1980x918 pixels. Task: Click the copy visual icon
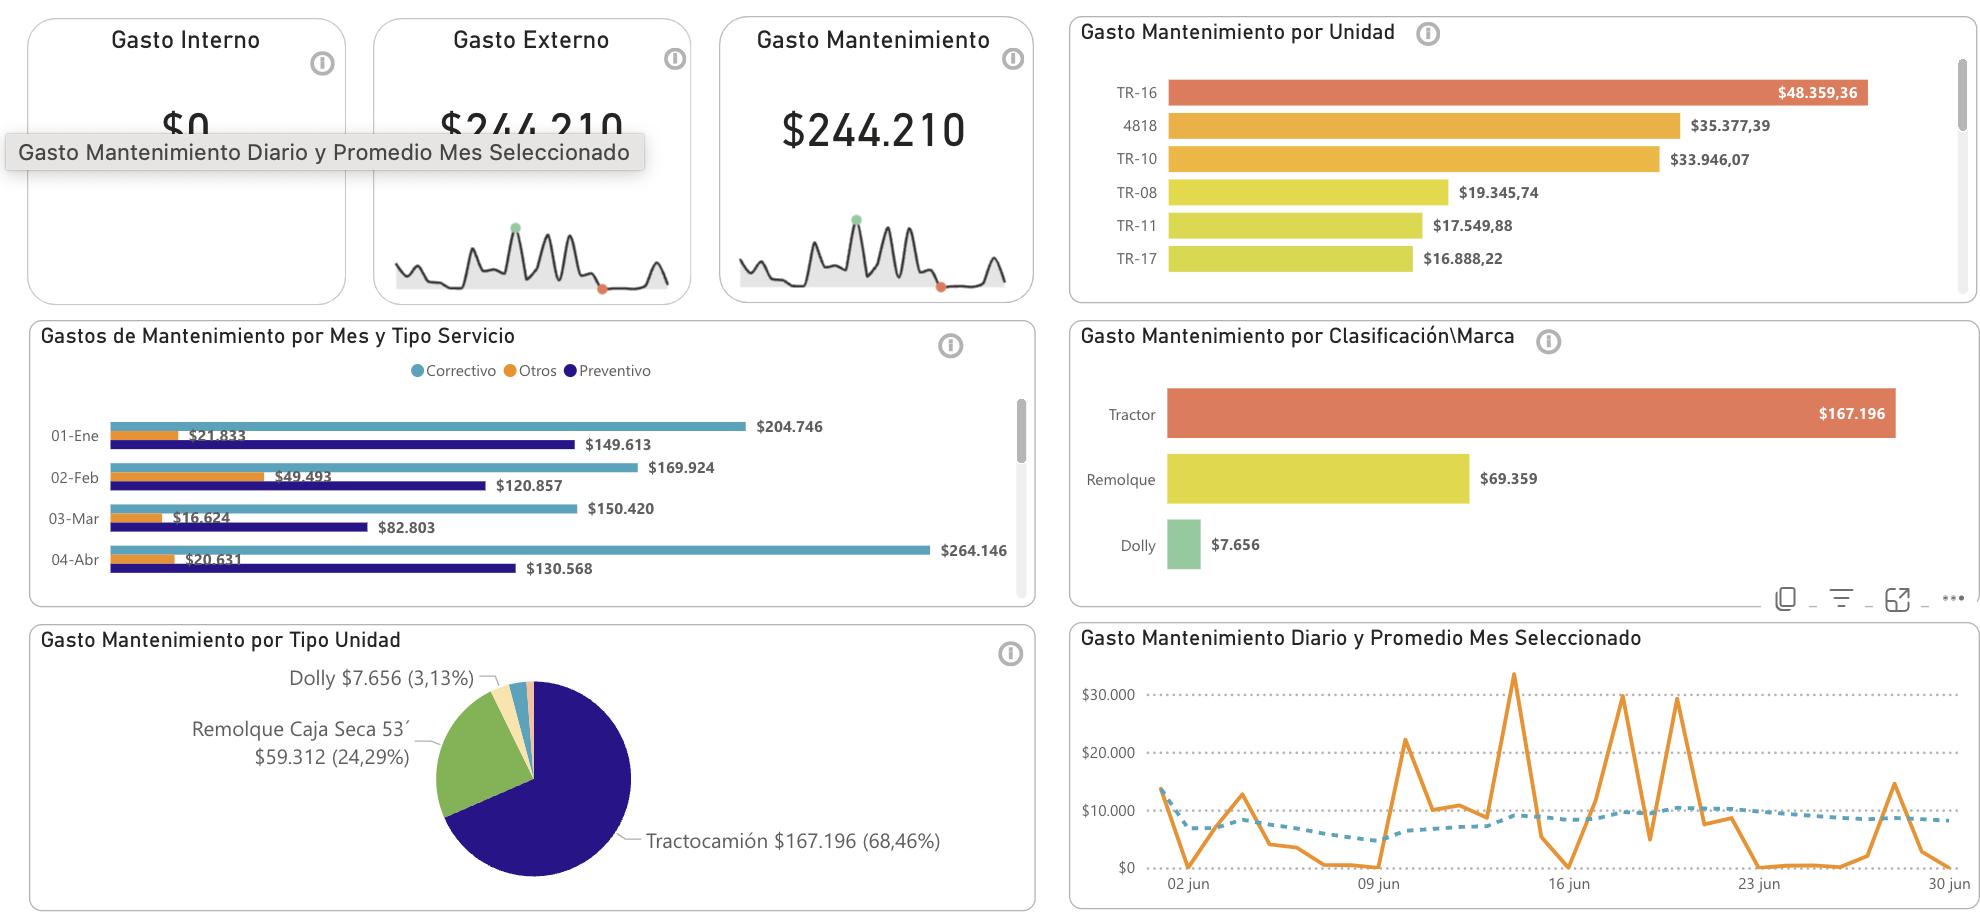(x=1785, y=599)
